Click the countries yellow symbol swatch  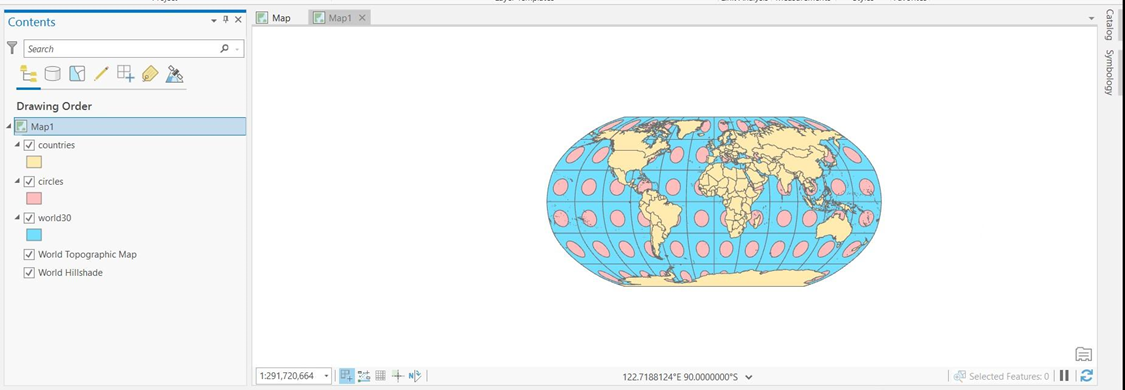point(34,162)
